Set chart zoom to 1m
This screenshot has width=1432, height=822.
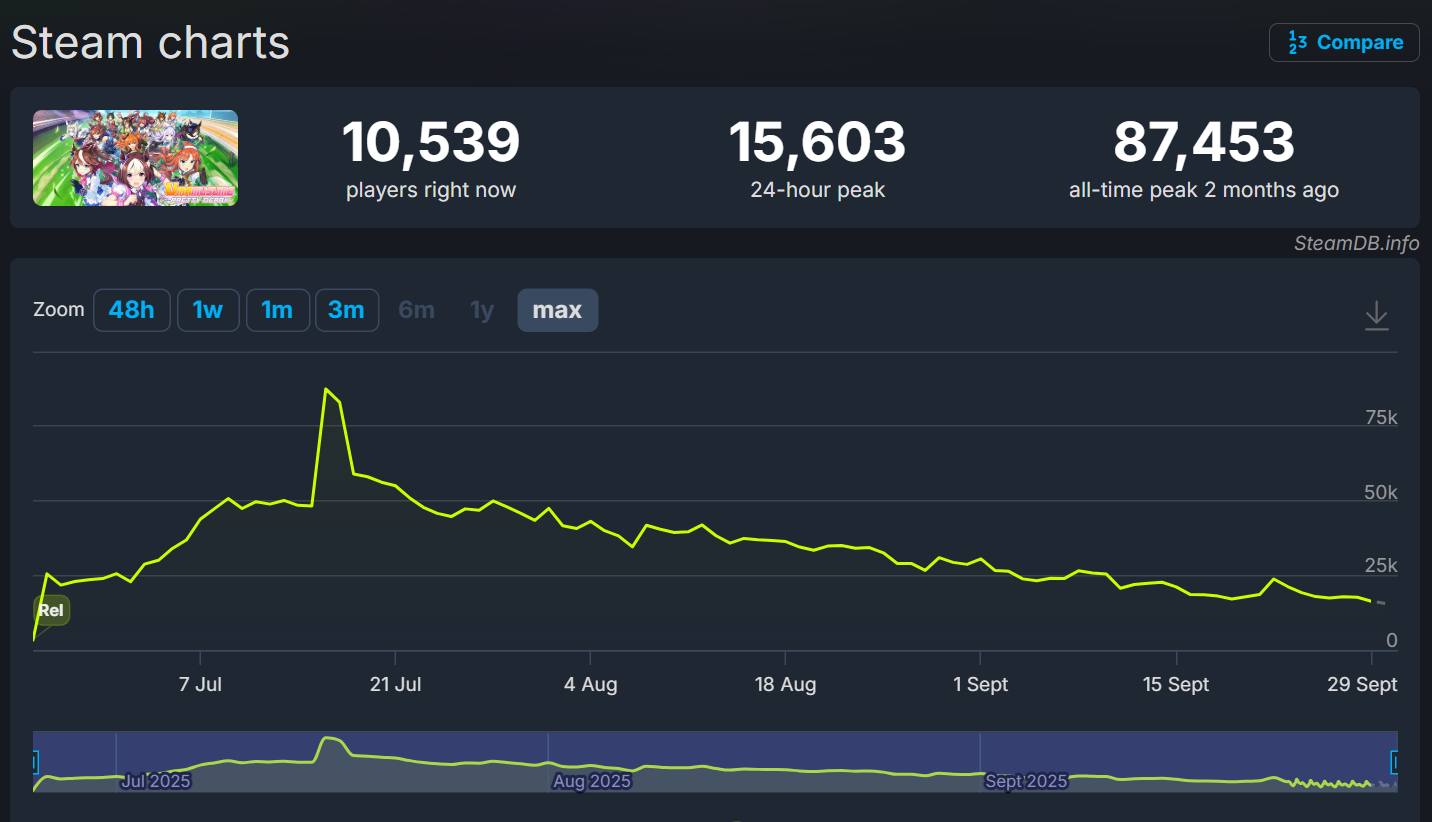tap(277, 310)
